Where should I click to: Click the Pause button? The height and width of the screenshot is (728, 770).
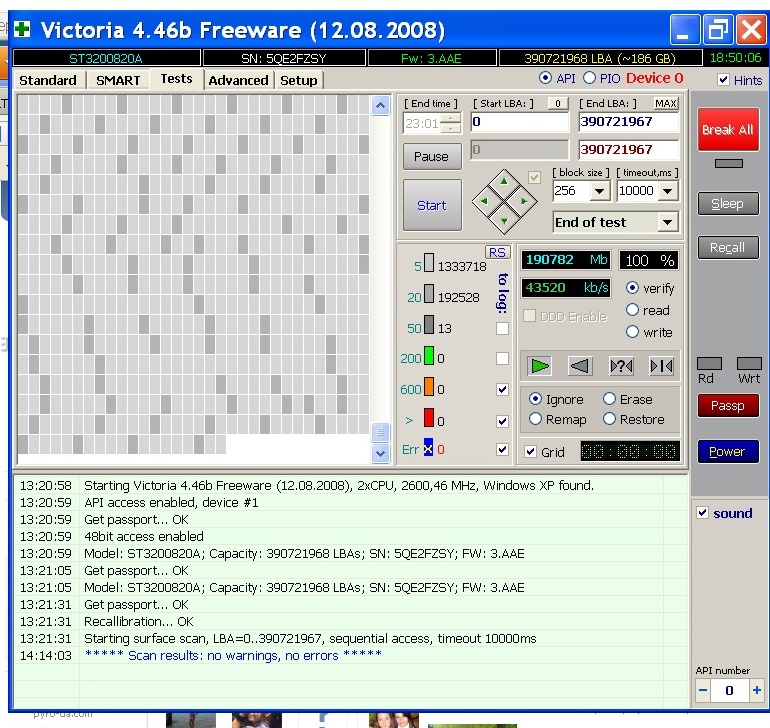pos(432,156)
